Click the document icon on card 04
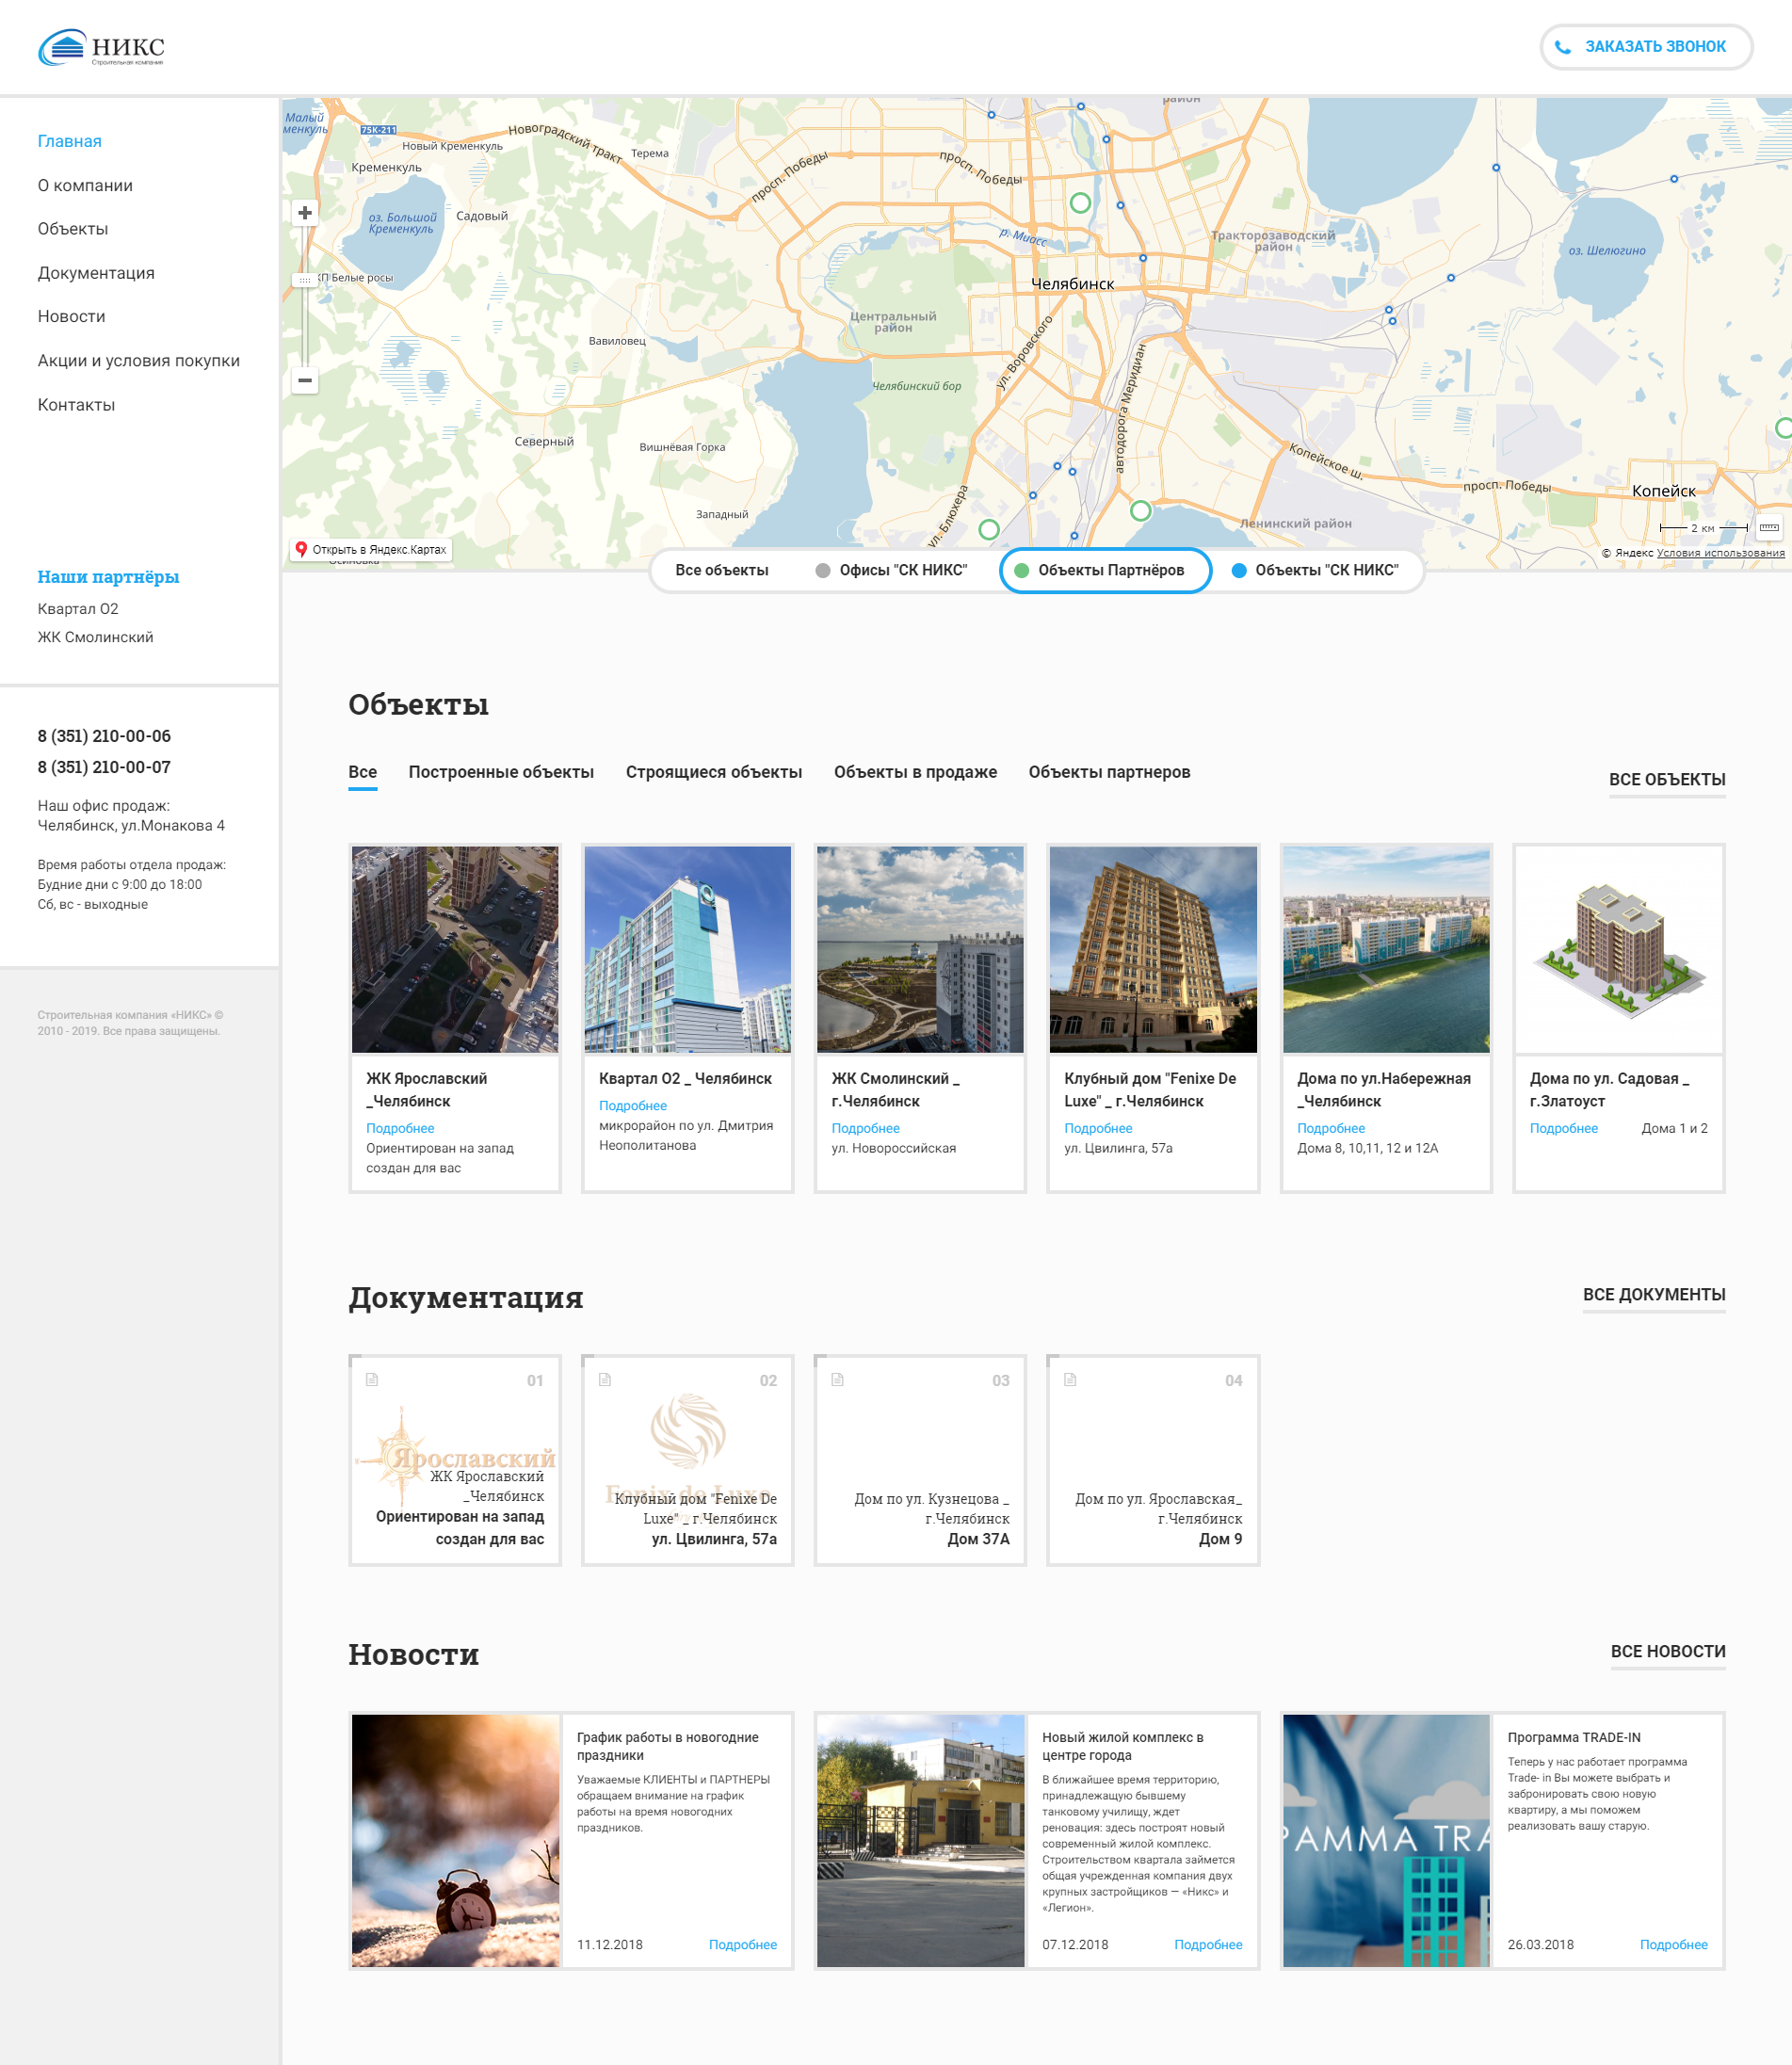The height and width of the screenshot is (2065, 1792). coord(1070,1379)
